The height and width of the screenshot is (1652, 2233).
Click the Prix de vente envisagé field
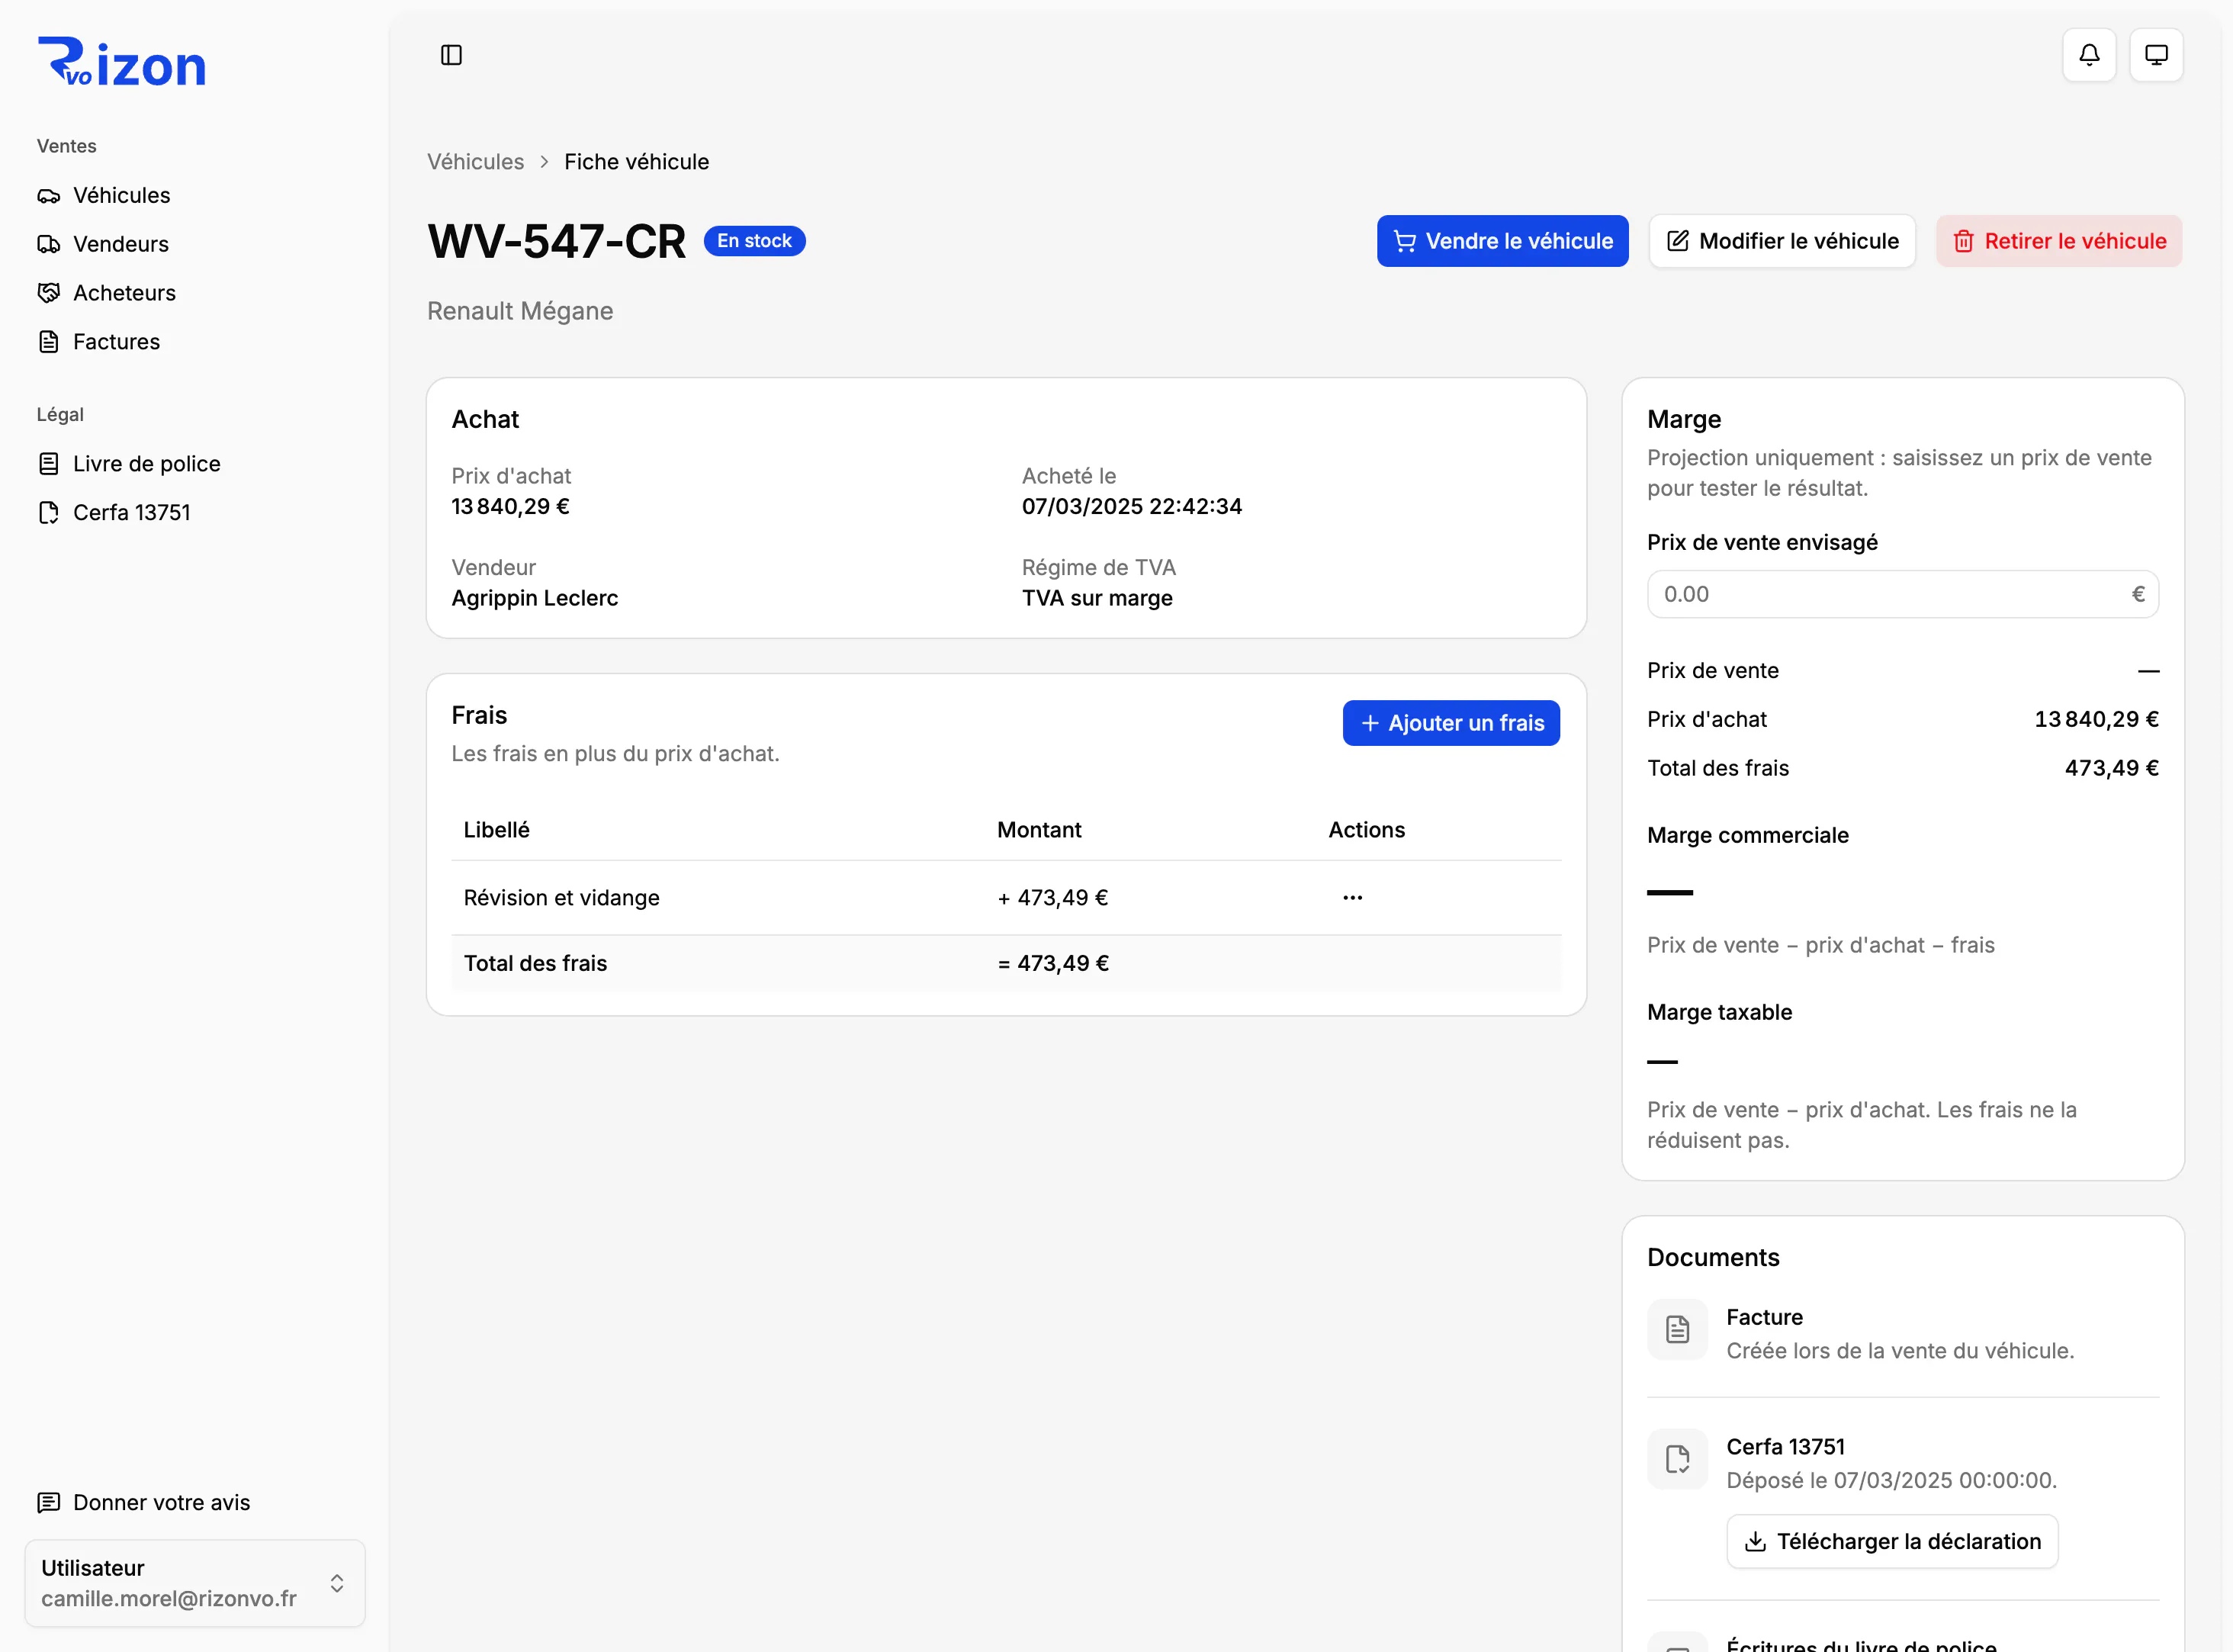pos(1902,594)
